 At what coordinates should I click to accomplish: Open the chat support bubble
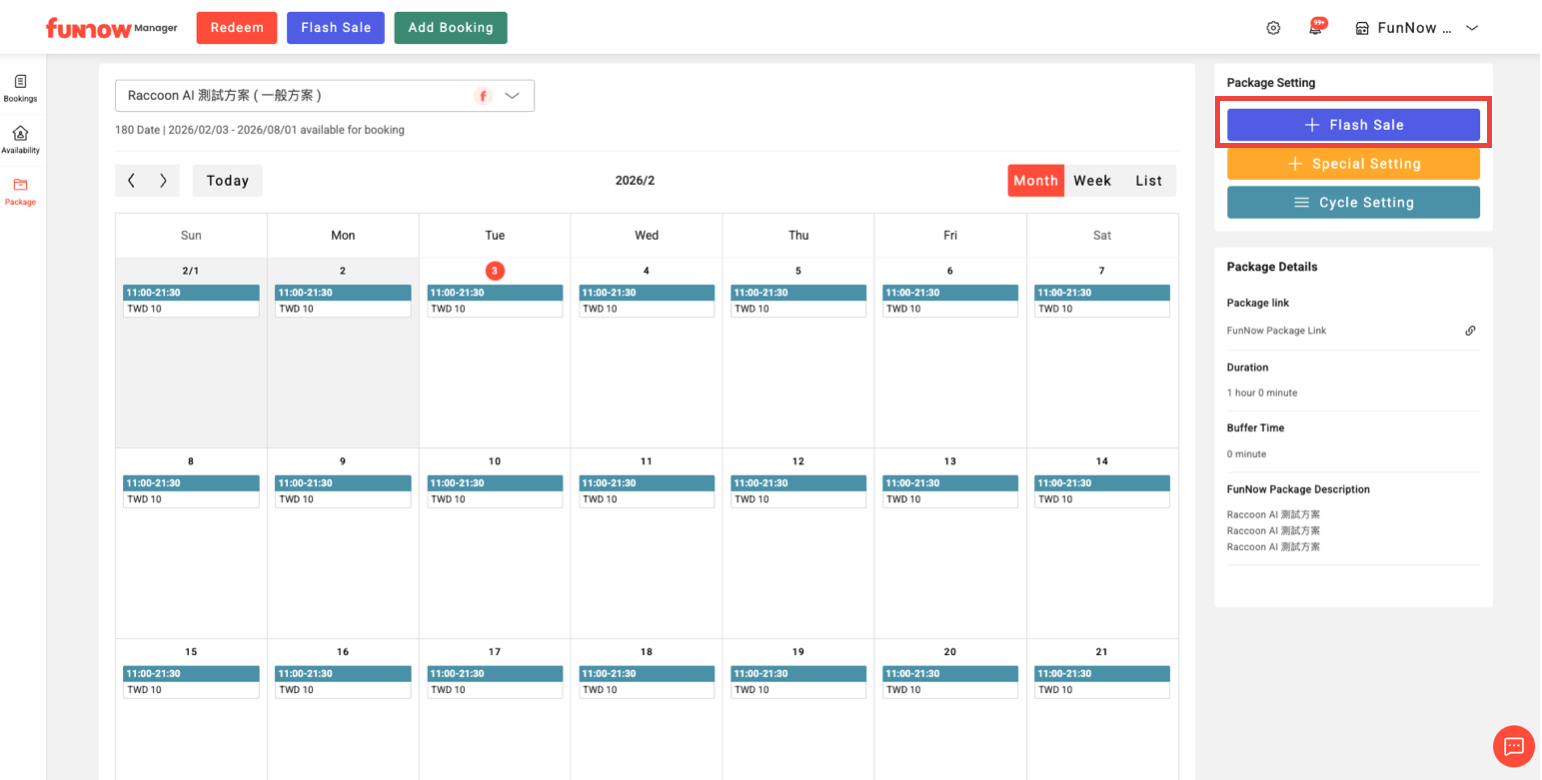click(x=1513, y=746)
